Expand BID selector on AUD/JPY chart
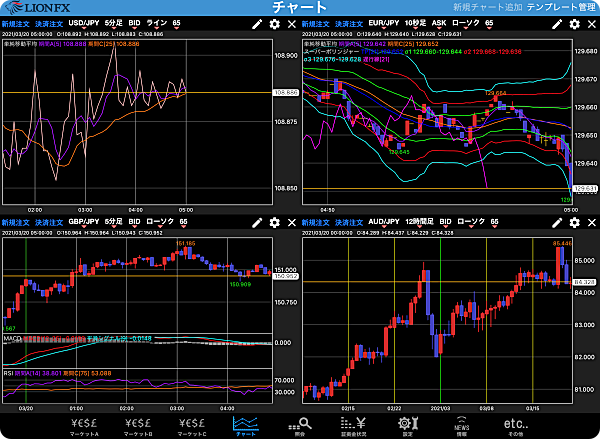This screenshot has height=439, width=600. pos(445,222)
